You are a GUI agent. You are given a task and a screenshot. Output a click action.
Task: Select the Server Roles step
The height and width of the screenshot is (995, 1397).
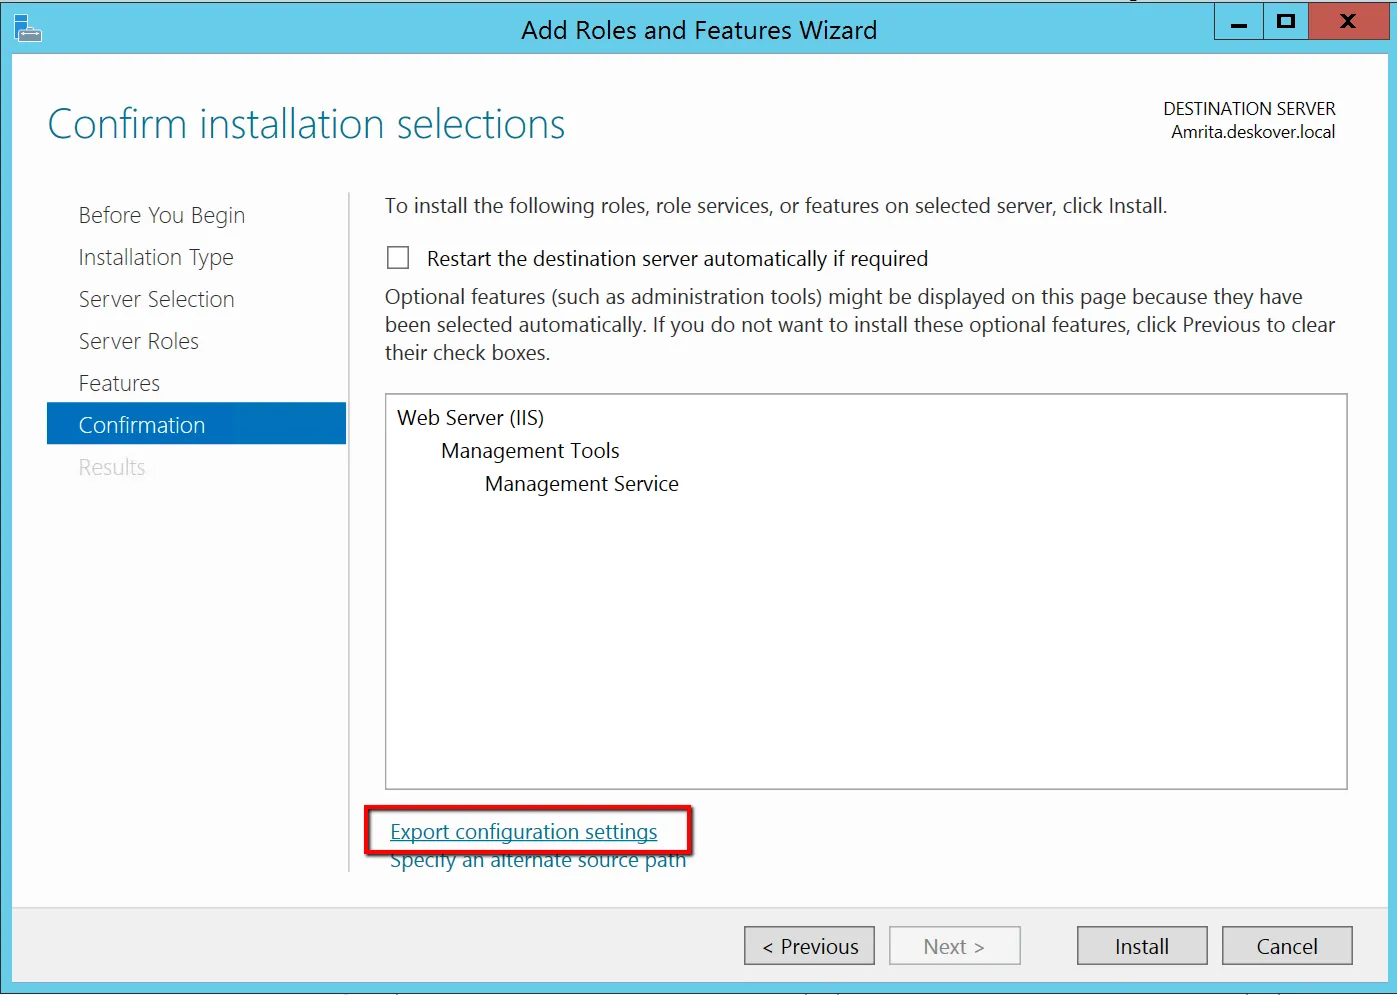click(x=139, y=341)
